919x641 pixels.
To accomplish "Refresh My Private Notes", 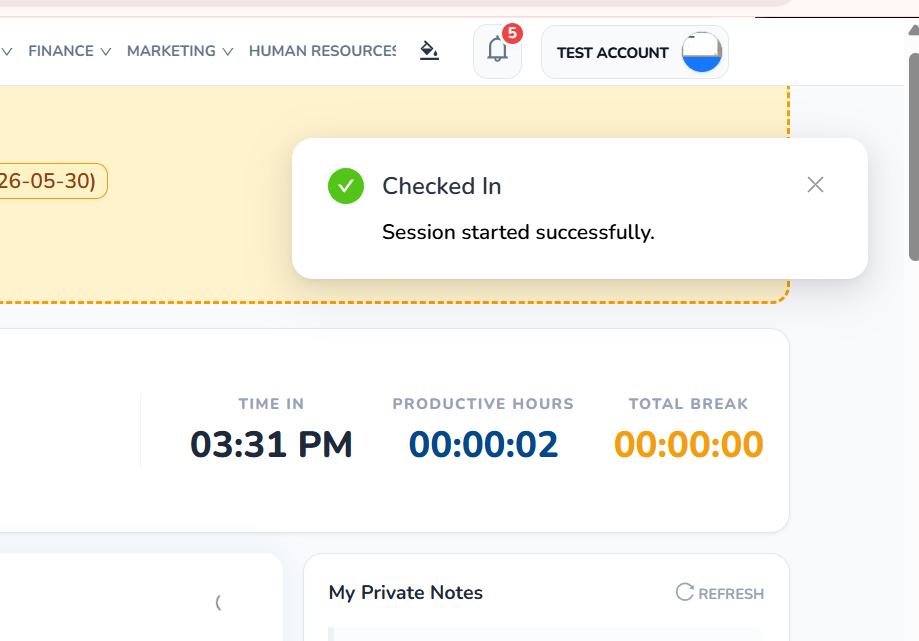I will (720, 593).
